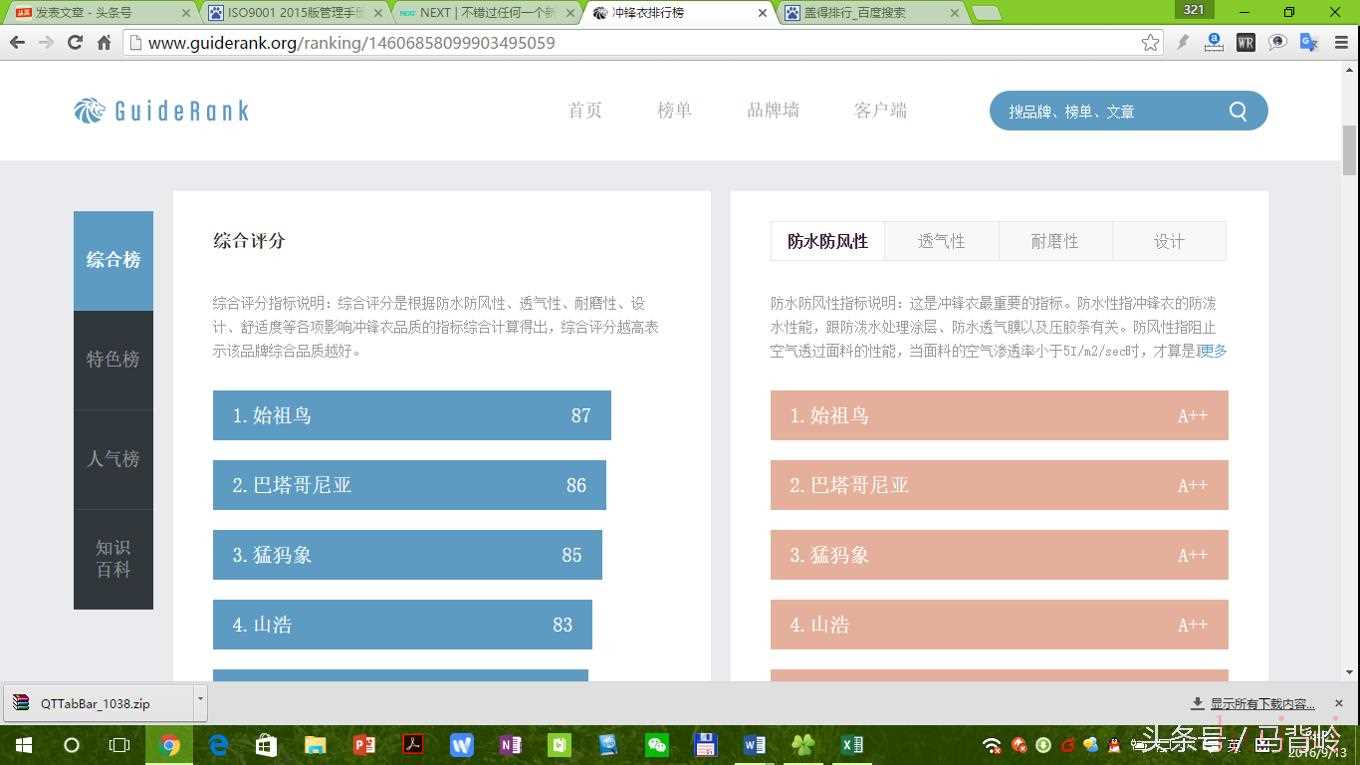Select the 耐磨性 tab

(1055, 241)
